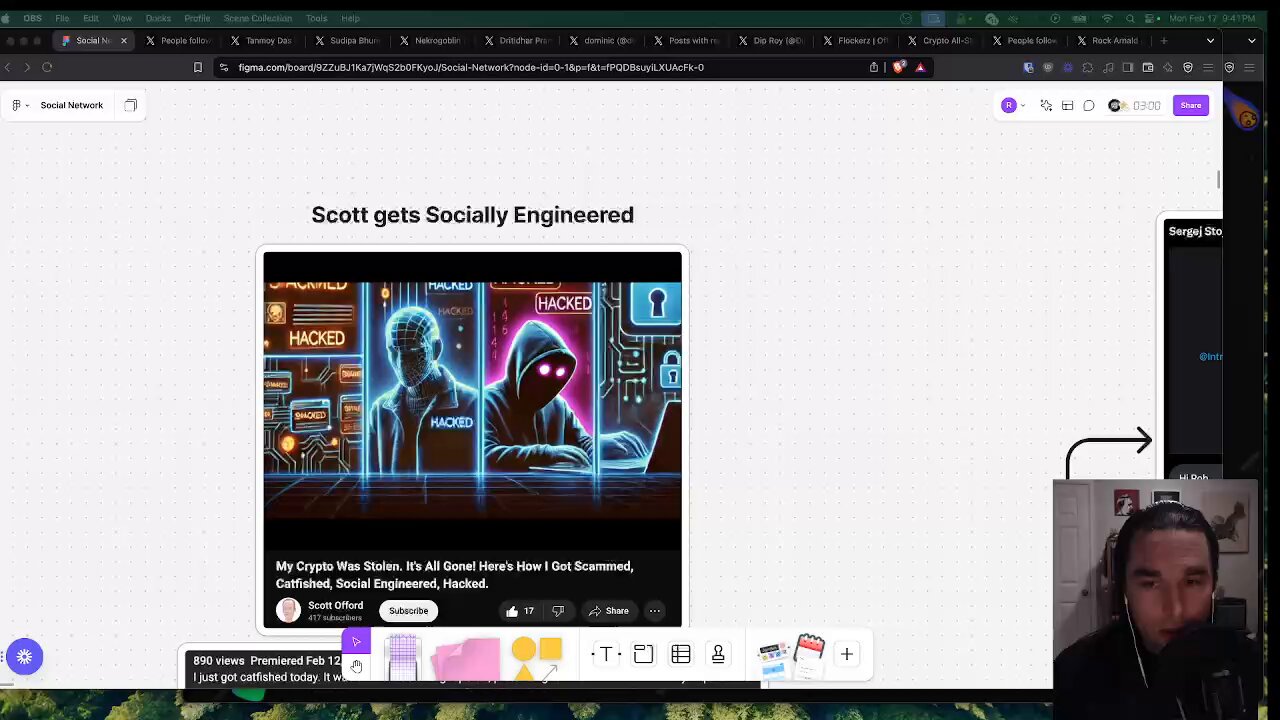Expand the dropdown arrow beside avatar R
Screen dimensions: 1280x720
pos(1022,106)
